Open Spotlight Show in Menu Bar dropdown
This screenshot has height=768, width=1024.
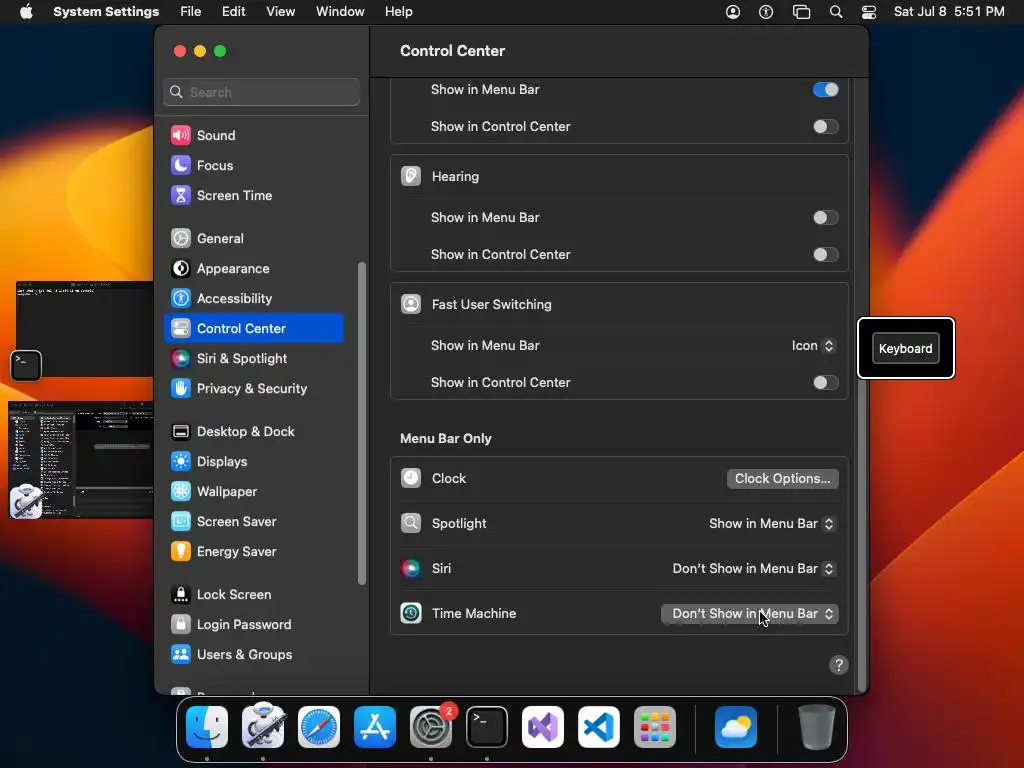pos(772,524)
